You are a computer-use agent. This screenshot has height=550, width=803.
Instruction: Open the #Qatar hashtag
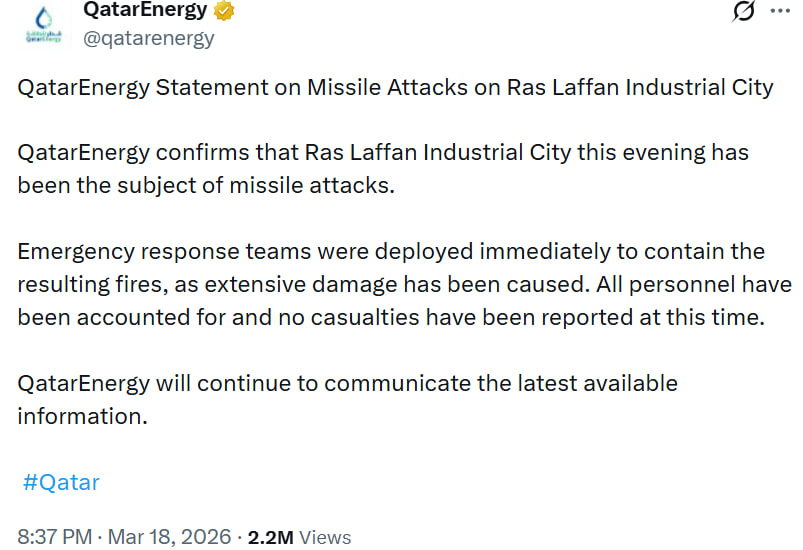click(61, 482)
